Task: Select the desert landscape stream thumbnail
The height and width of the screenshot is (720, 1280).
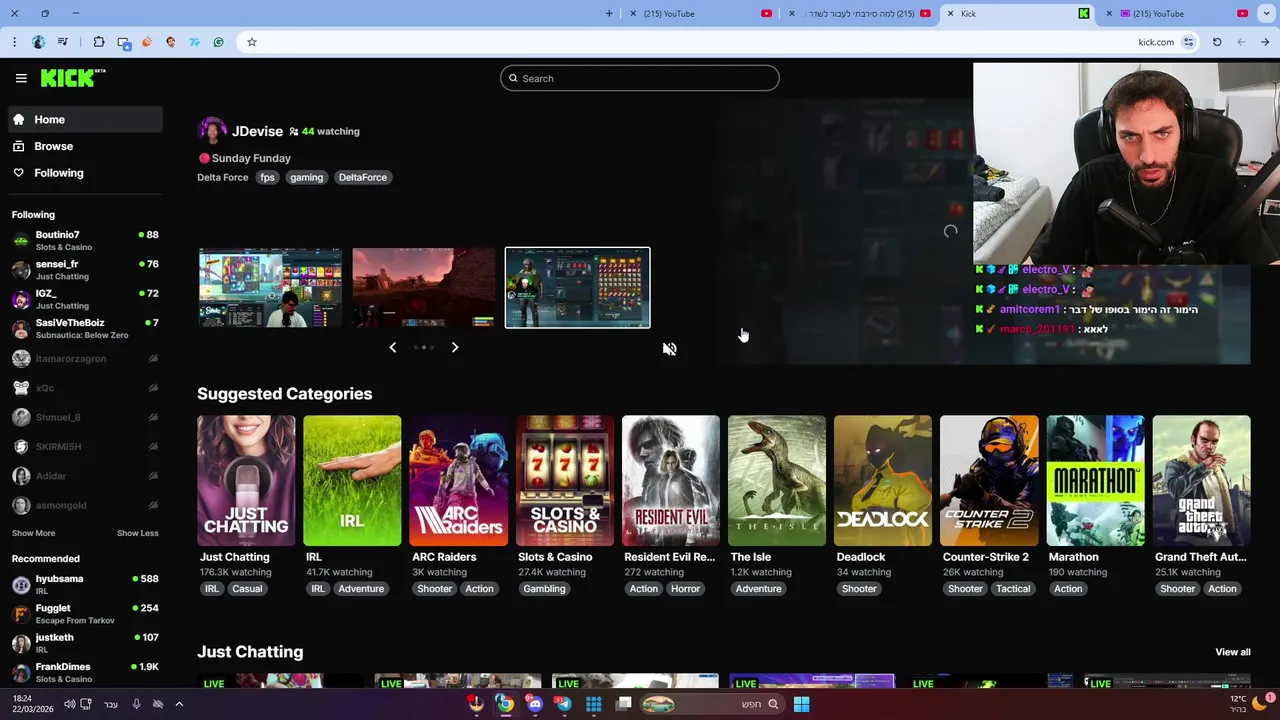Action: (423, 288)
